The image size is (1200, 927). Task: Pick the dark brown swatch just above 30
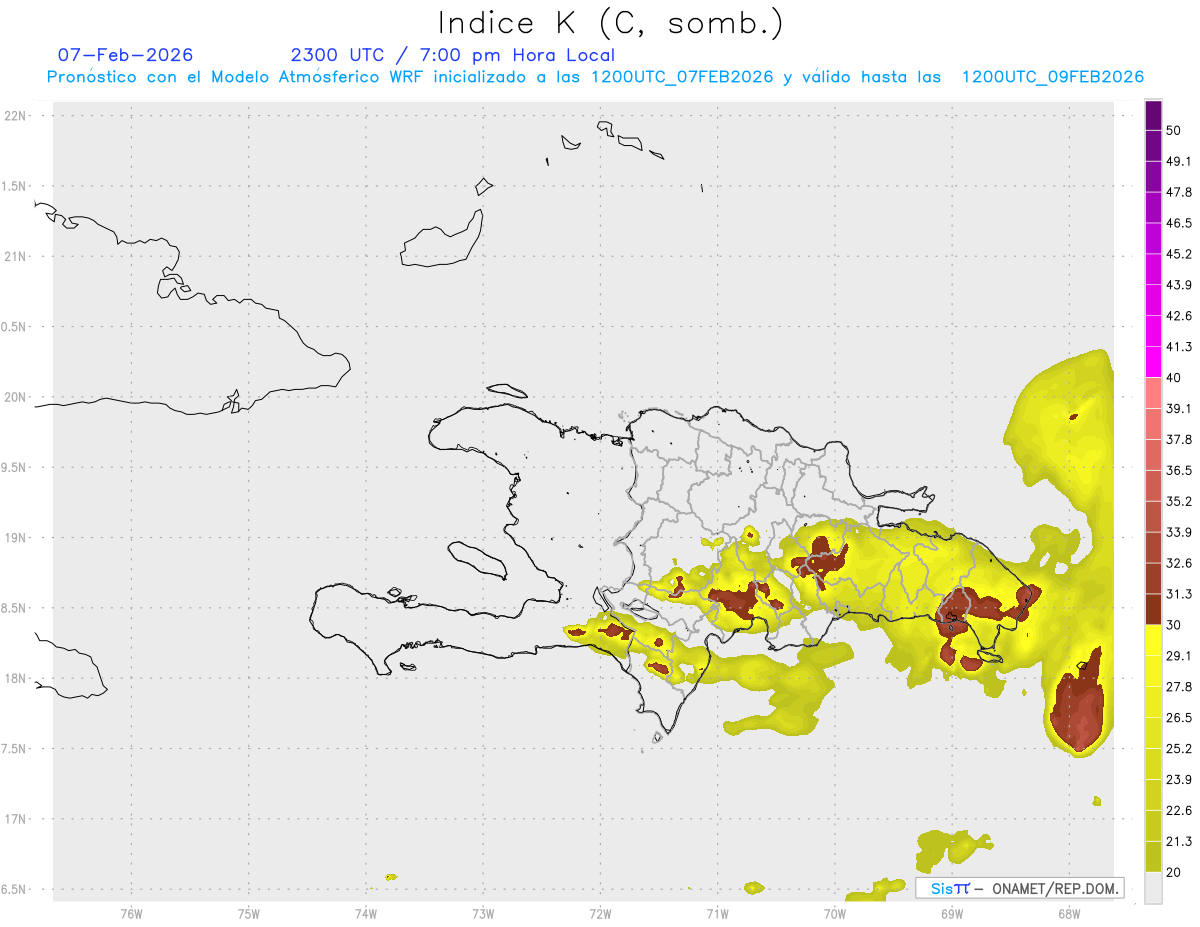click(x=1154, y=610)
